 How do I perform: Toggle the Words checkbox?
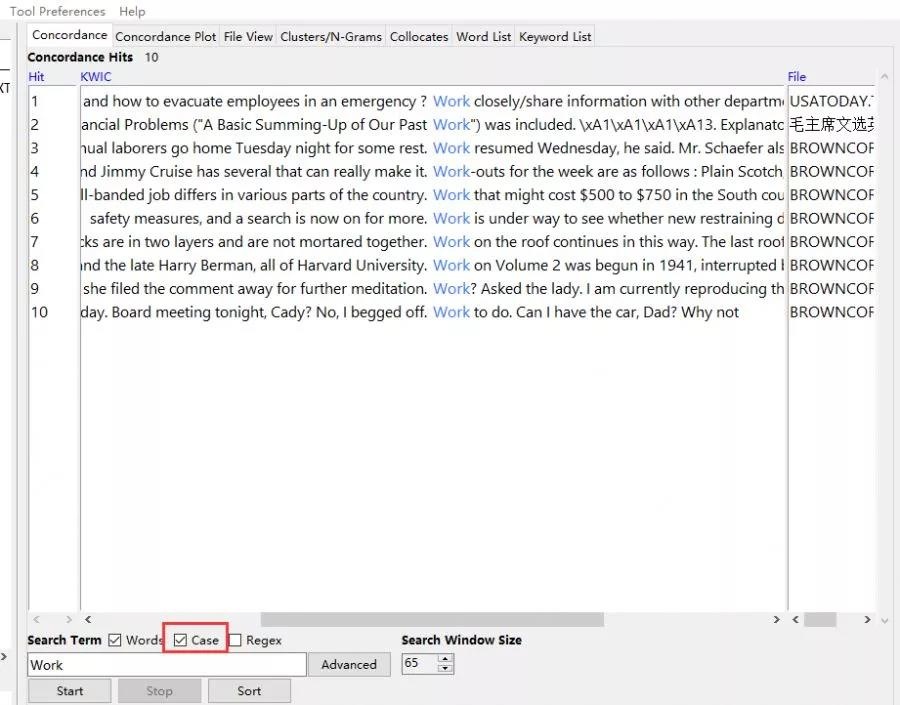pyautogui.click(x=115, y=640)
